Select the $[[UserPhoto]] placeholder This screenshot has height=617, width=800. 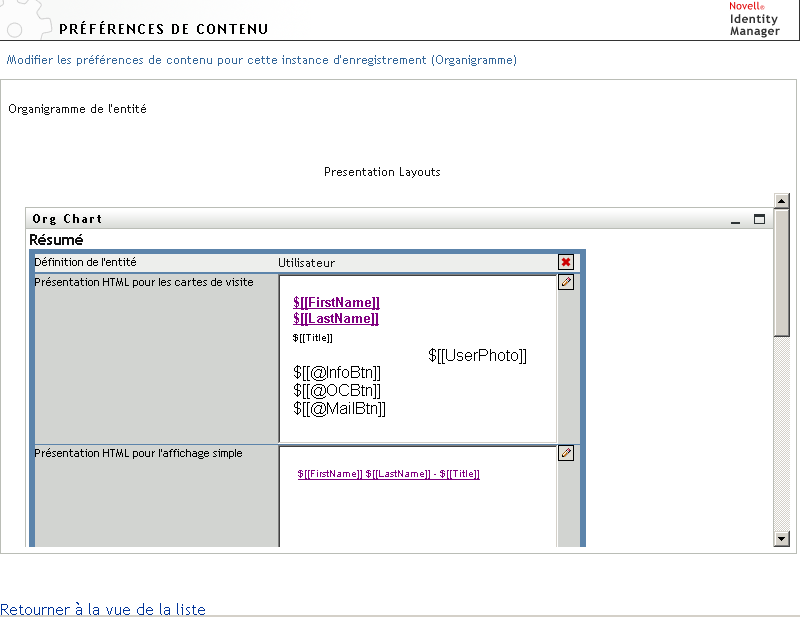pos(477,356)
